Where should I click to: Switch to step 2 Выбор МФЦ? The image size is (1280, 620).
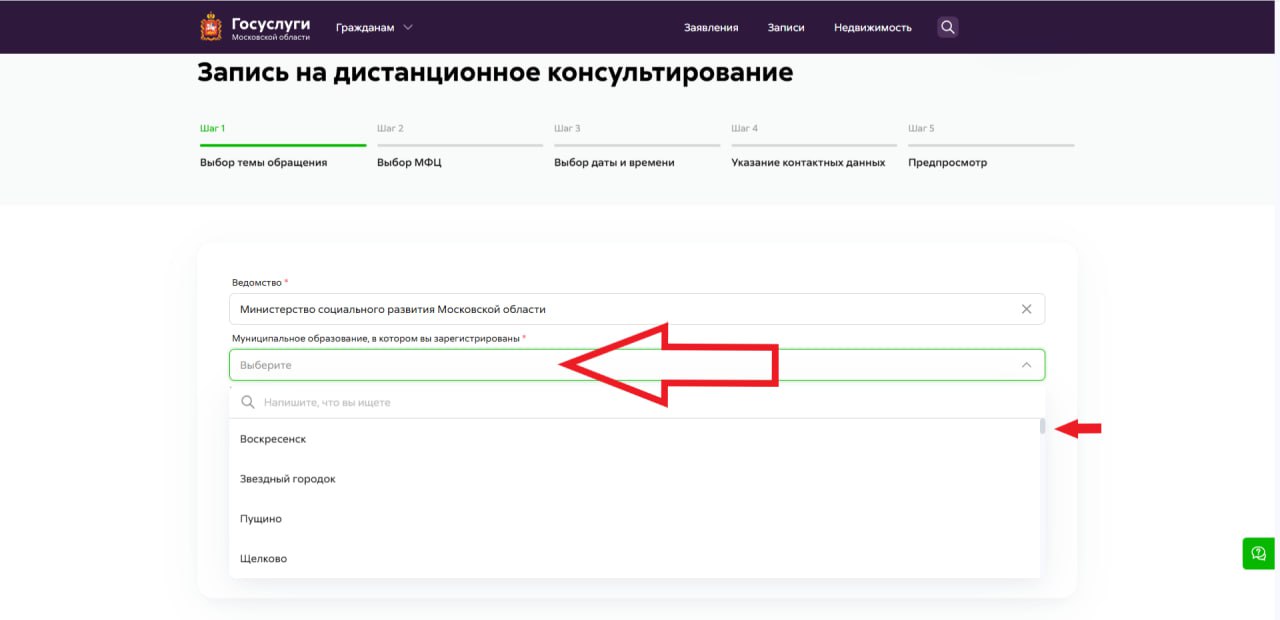click(x=409, y=162)
